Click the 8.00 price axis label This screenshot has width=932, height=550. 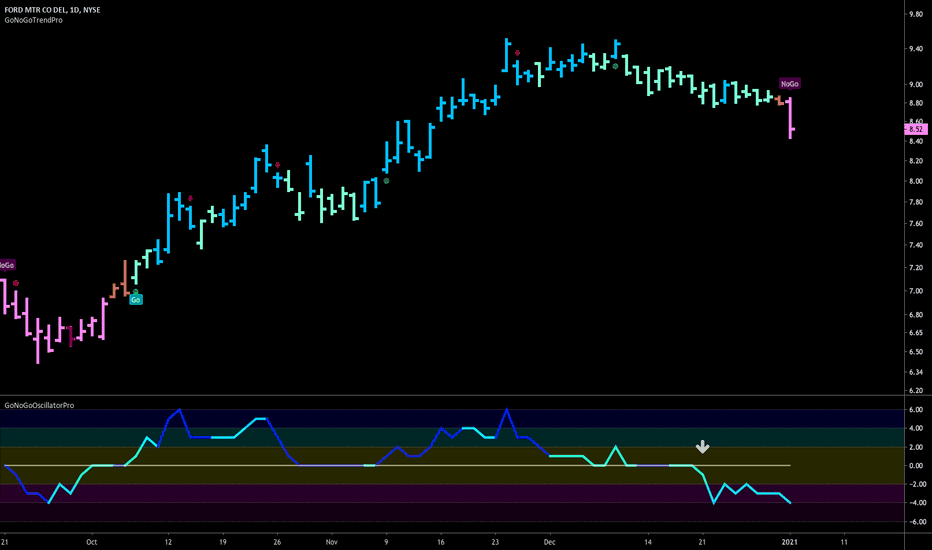pyautogui.click(x=915, y=181)
